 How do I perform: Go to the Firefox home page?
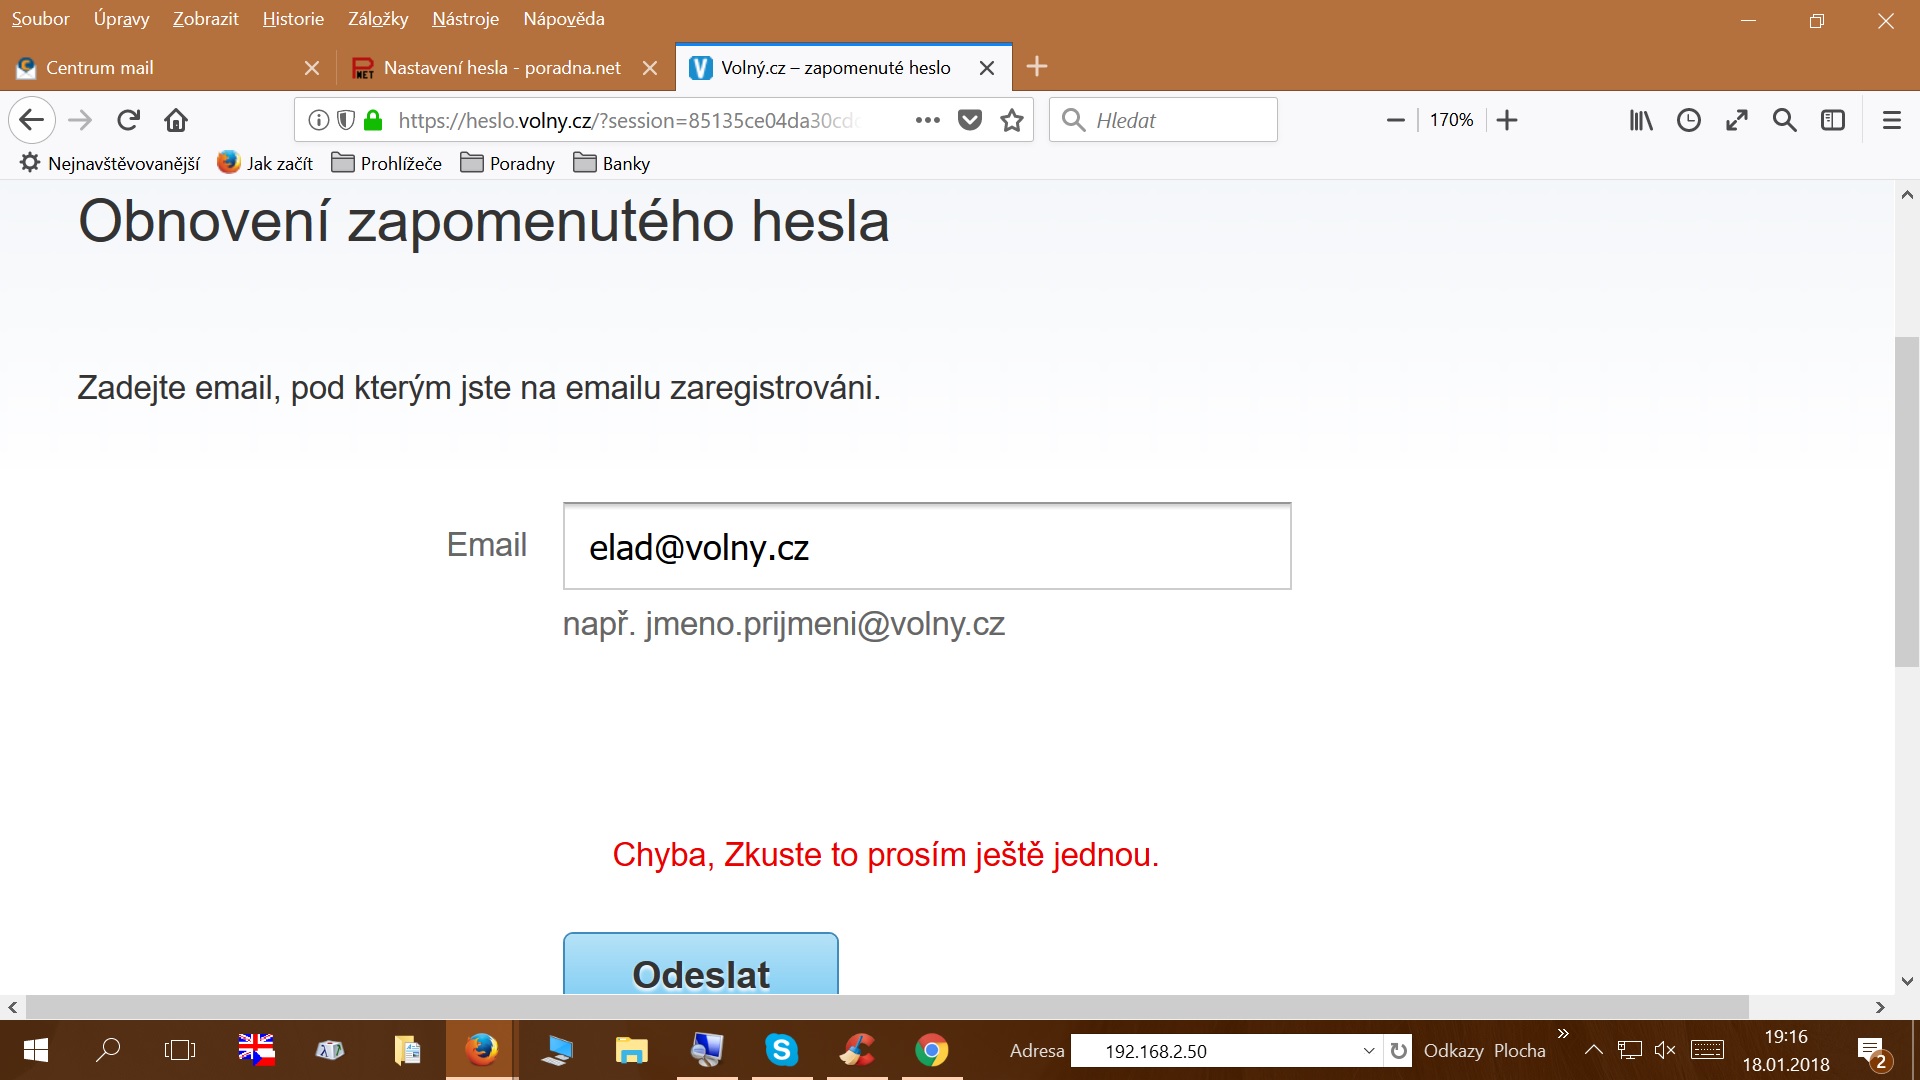coord(176,120)
